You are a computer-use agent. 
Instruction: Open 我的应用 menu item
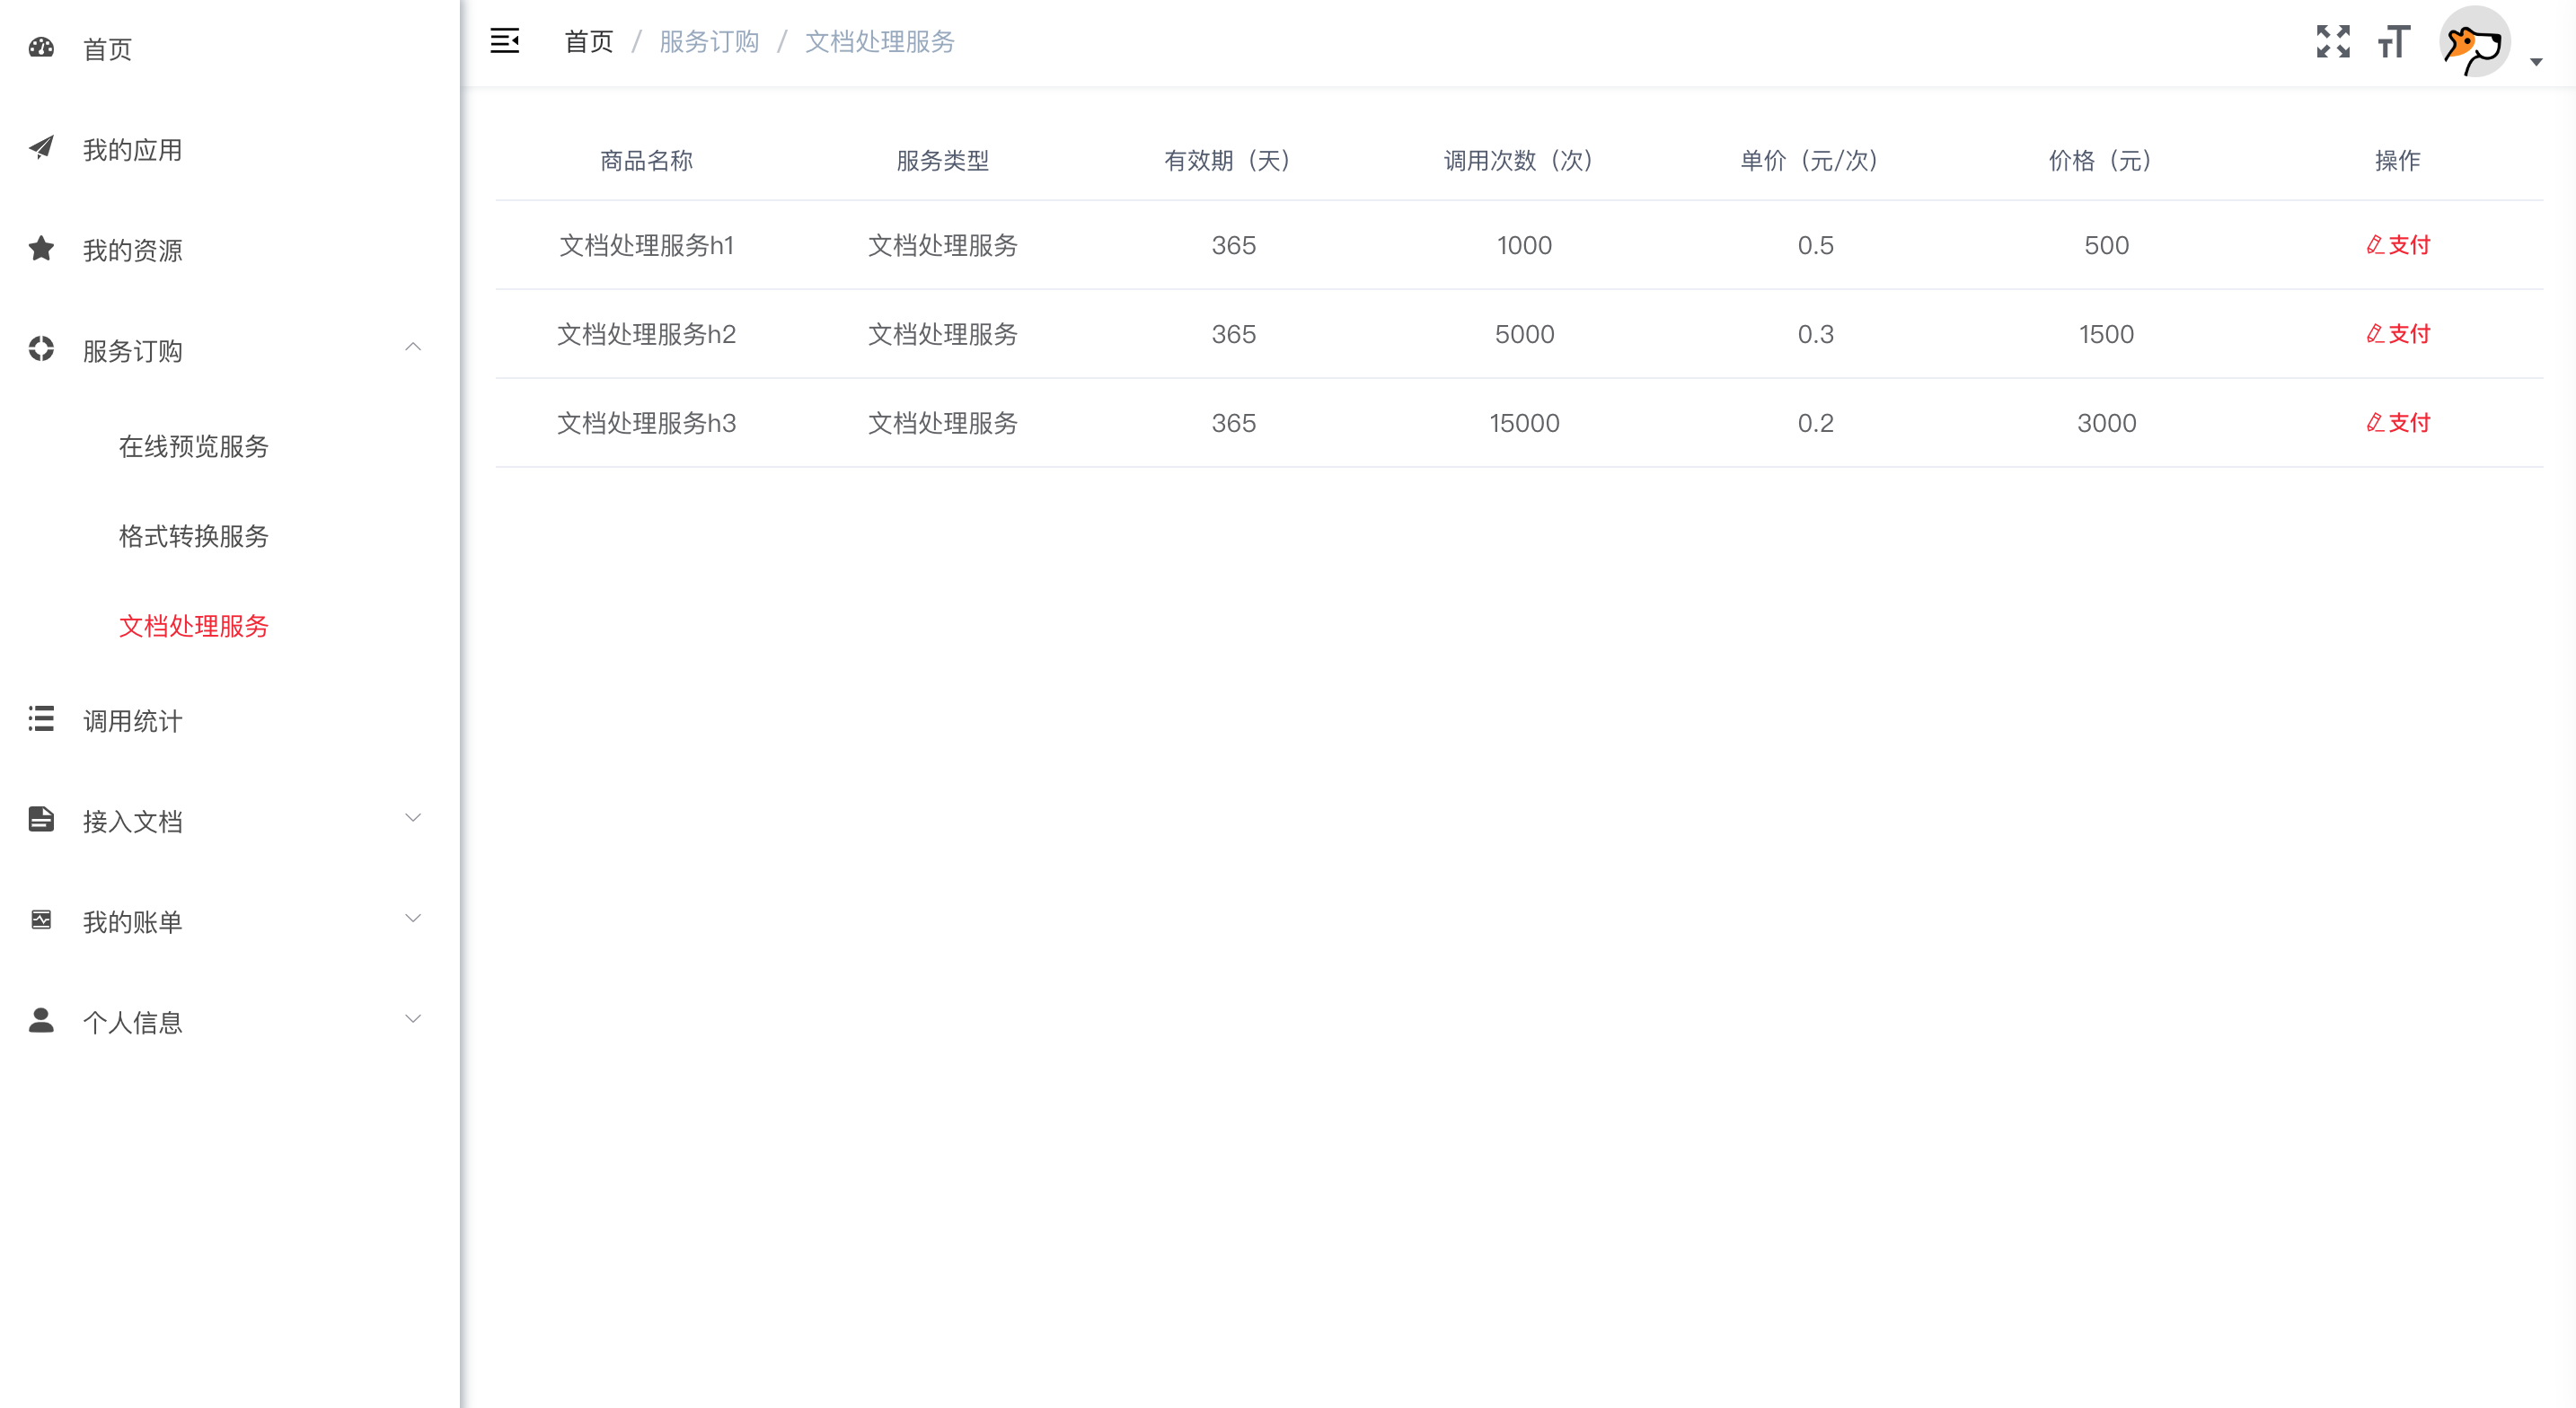point(132,150)
